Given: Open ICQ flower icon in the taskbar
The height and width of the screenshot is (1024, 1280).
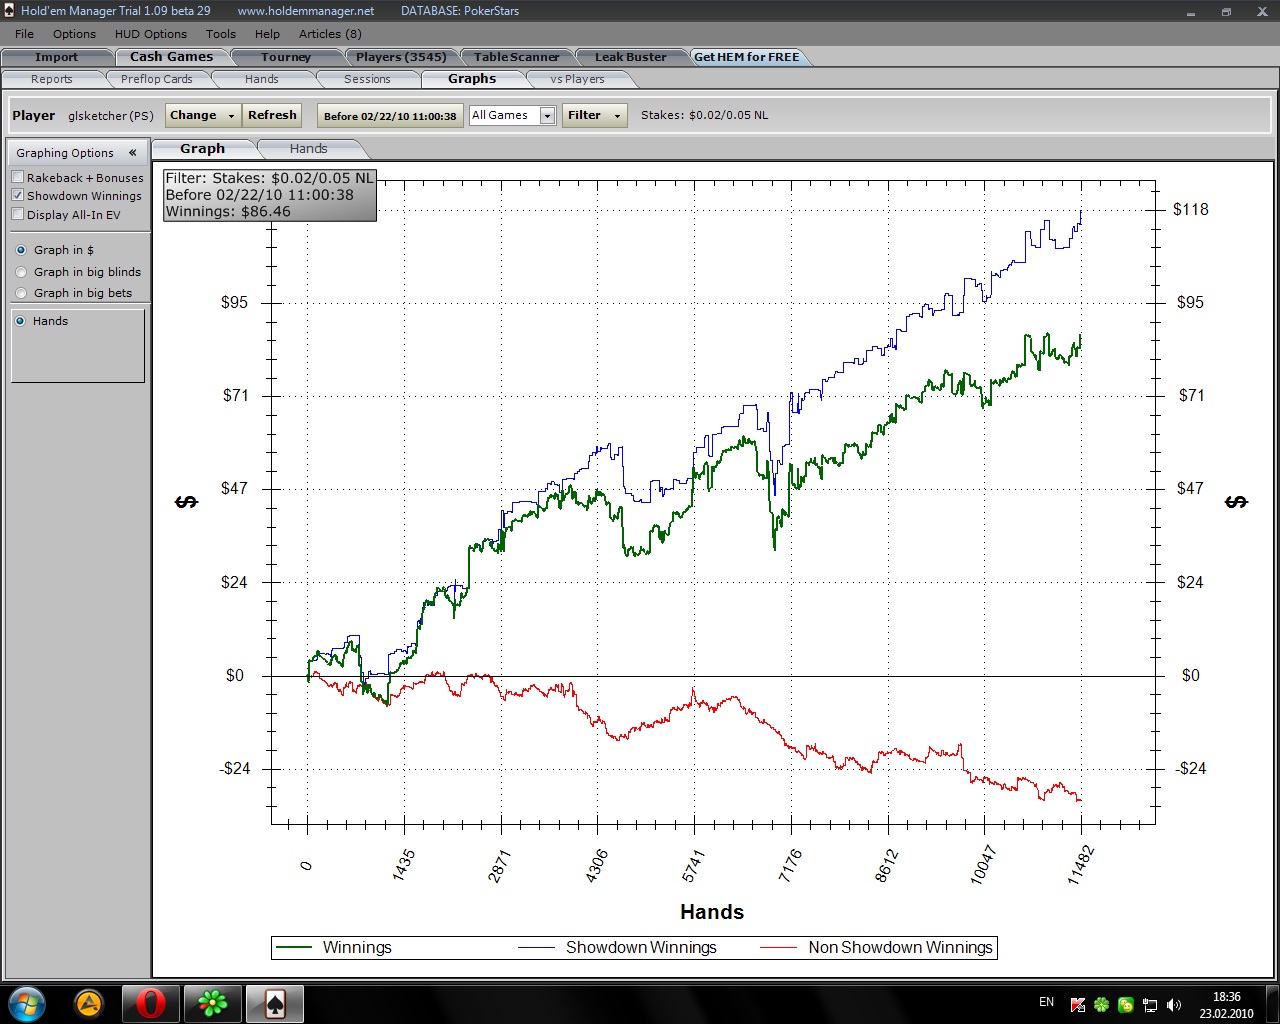Looking at the screenshot, I should tap(212, 1003).
